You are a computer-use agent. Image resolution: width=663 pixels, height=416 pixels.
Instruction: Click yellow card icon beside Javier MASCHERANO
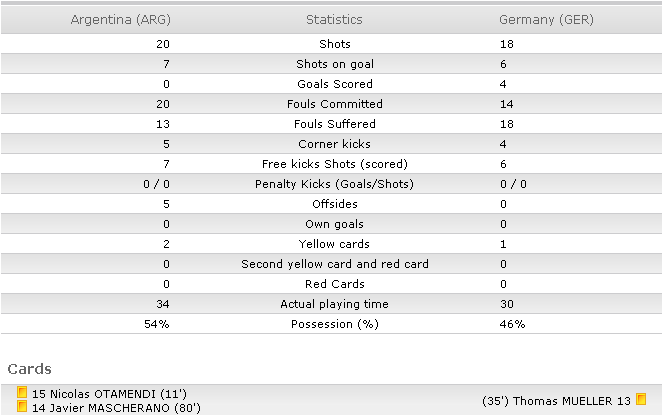point(22,406)
